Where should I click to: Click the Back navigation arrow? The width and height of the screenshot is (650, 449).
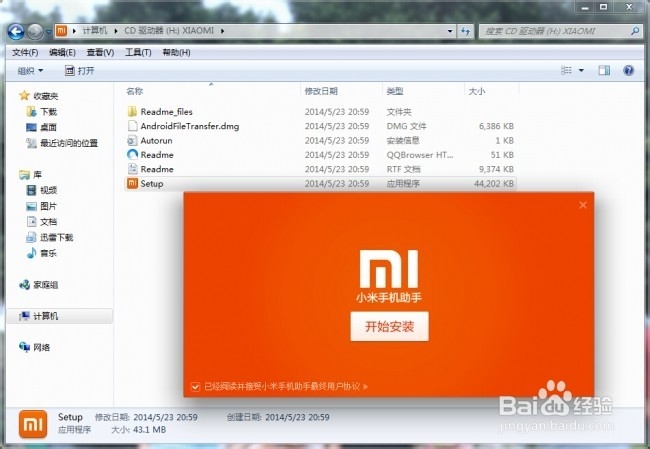(16, 32)
